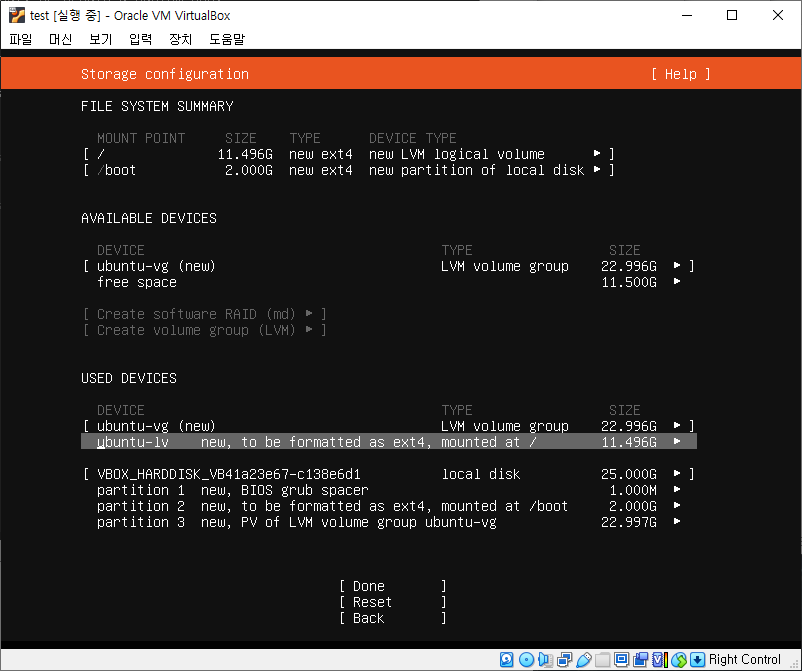Select the Done button
This screenshot has height=671, width=802.
[x=393, y=586]
